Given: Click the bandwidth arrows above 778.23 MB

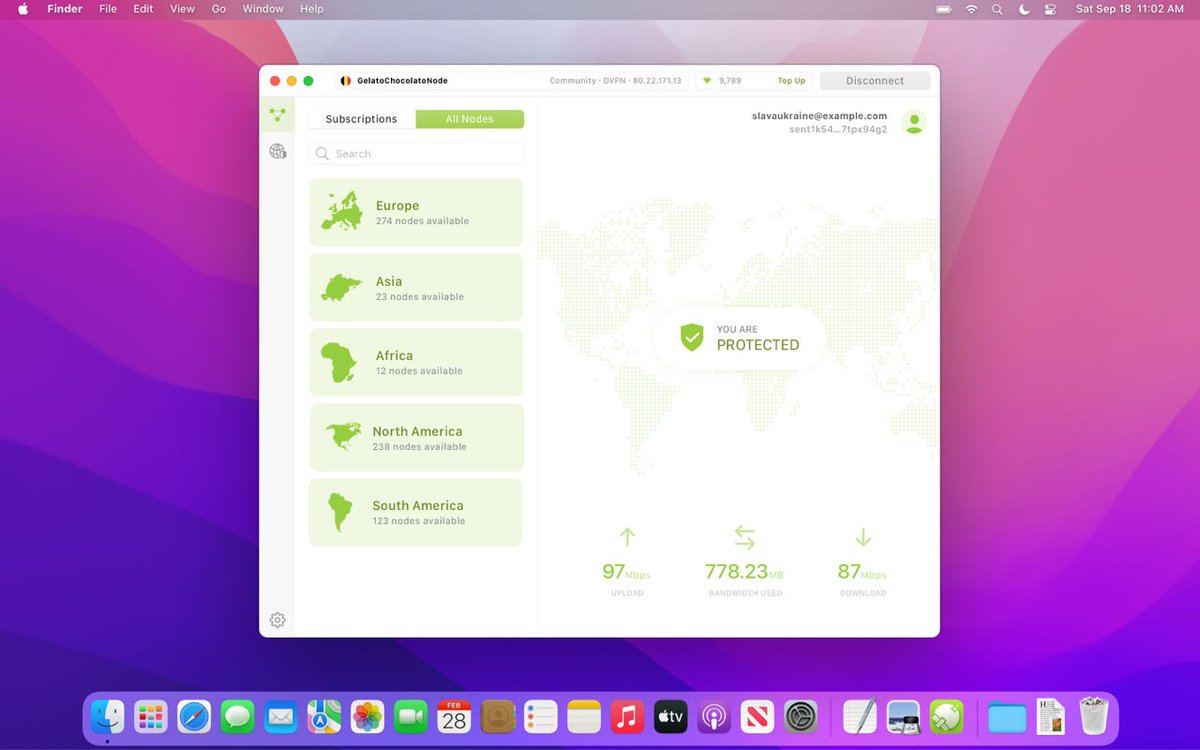Looking at the screenshot, I should click(744, 537).
